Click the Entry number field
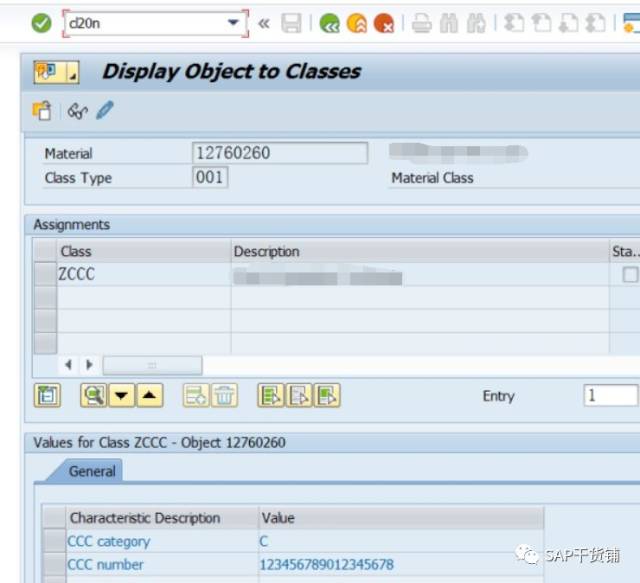This screenshot has width=640, height=583. point(611,395)
